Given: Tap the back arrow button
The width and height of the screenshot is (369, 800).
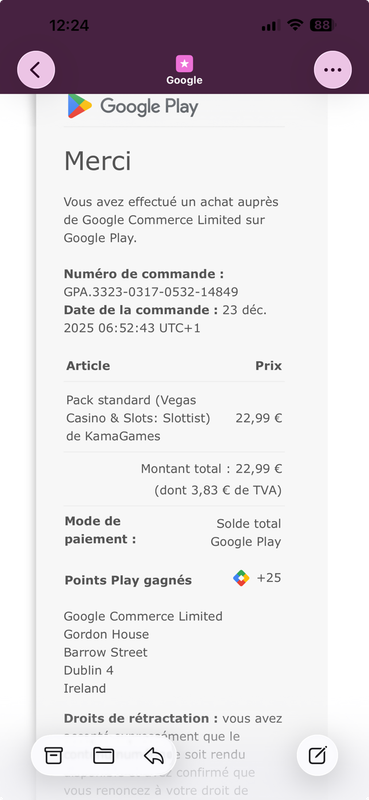Looking at the screenshot, I should click(36, 70).
